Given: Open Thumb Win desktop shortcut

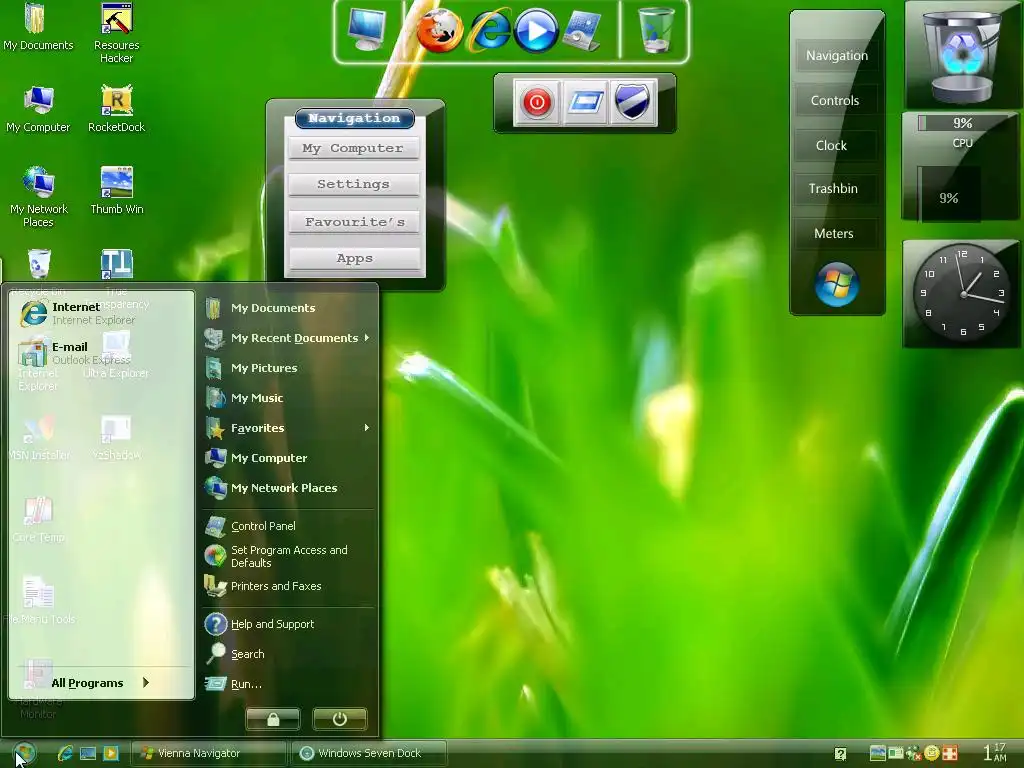Looking at the screenshot, I should pos(117,191).
